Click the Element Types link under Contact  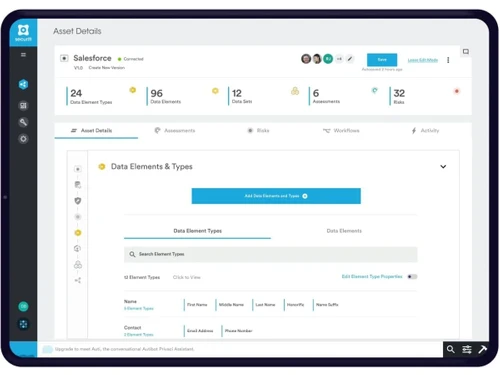coord(139,334)
